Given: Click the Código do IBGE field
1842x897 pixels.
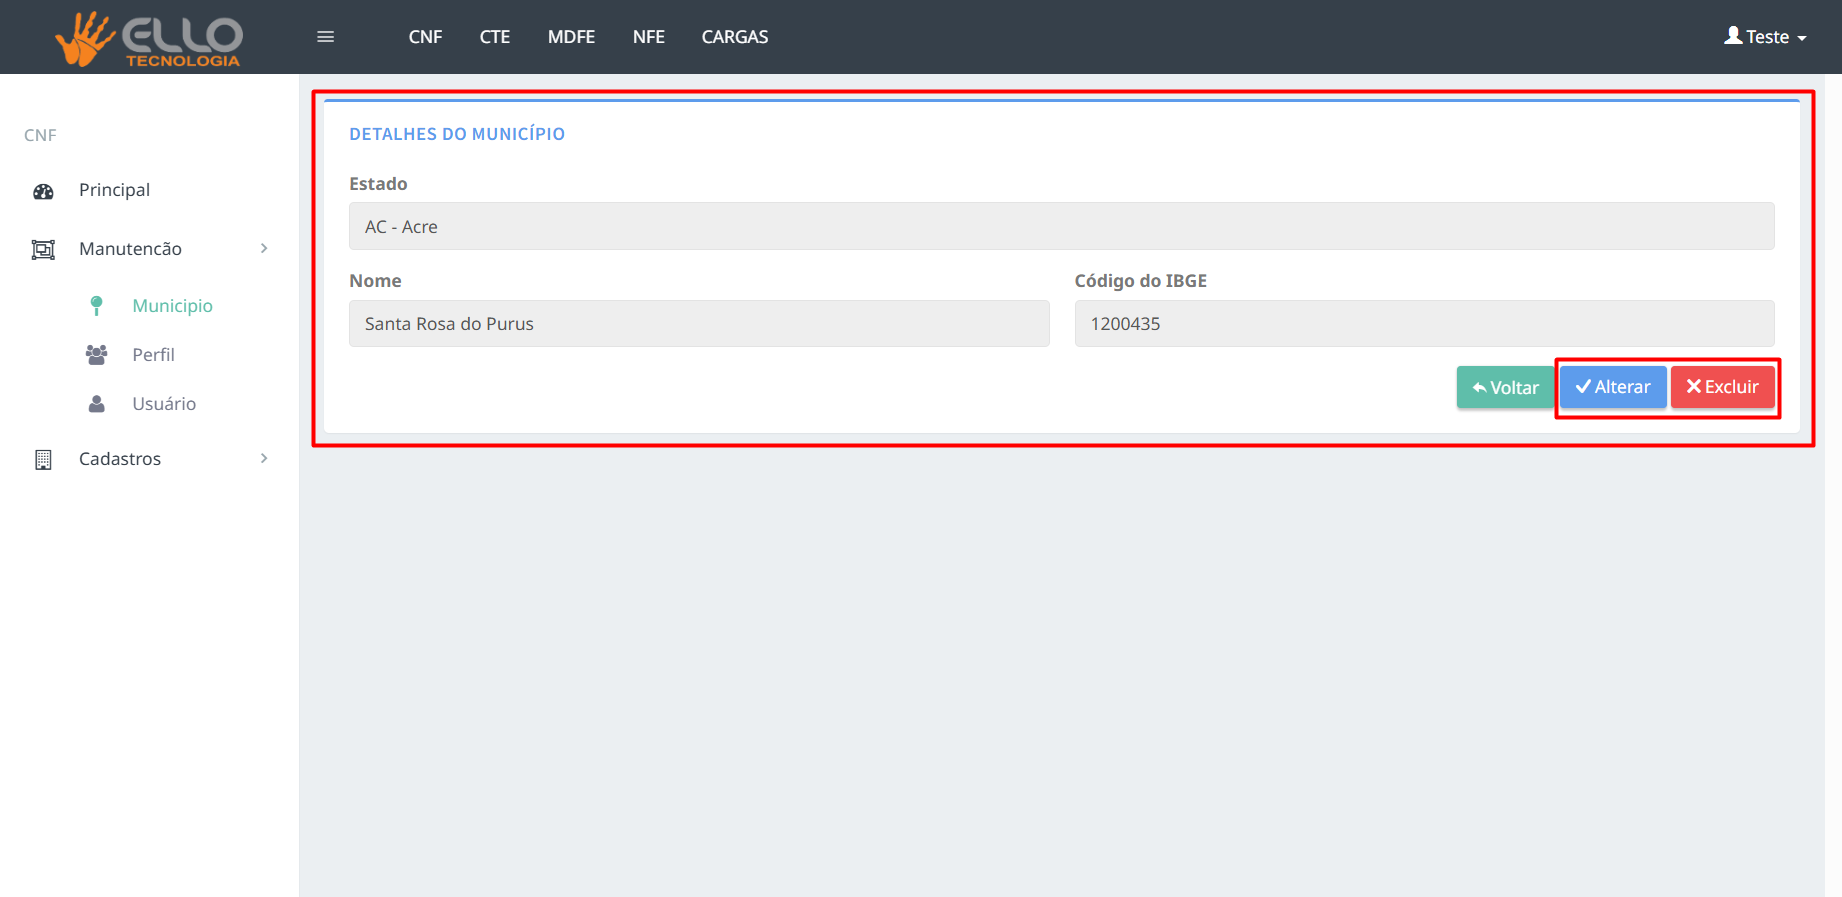Looking at the screenshot, I should pyautogui.click(x=1423, y=324).
